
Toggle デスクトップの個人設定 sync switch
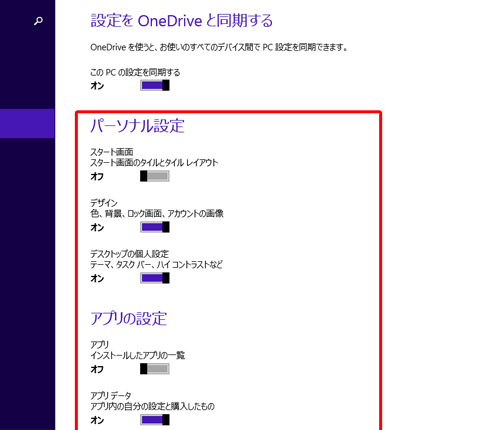click(155, 278)
